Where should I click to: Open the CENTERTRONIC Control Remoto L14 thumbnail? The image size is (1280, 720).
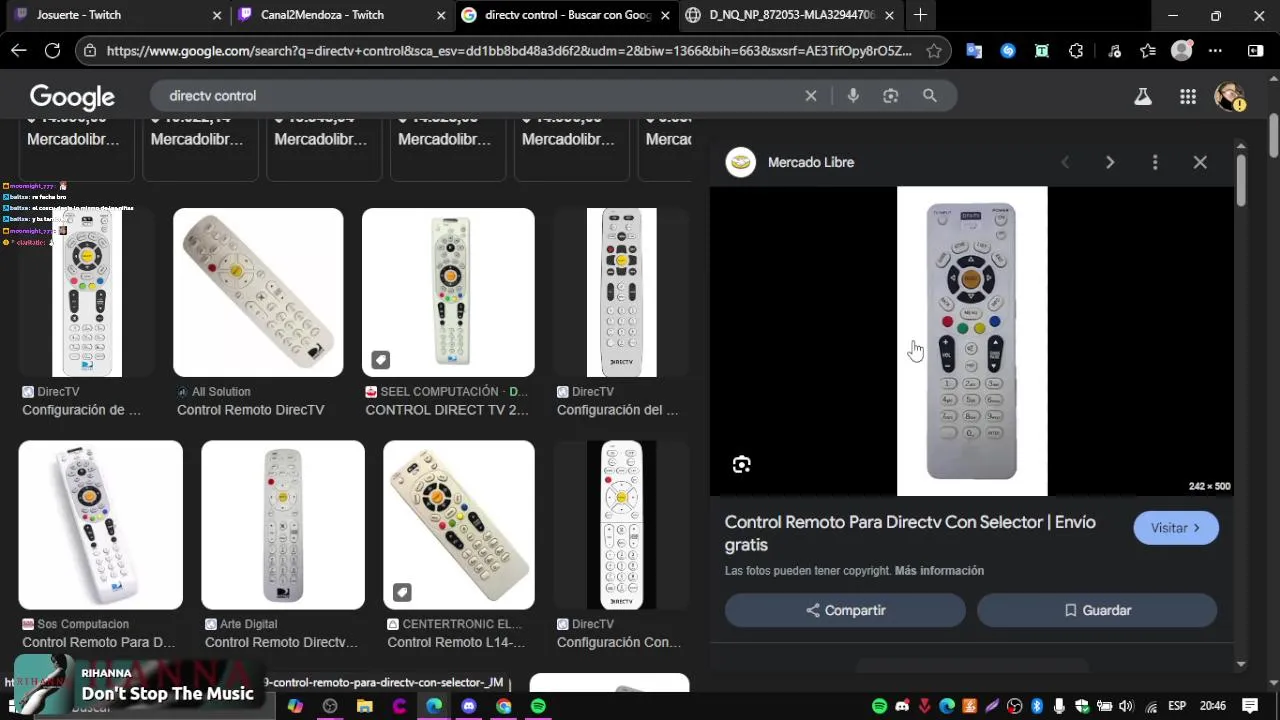[459, 525]
